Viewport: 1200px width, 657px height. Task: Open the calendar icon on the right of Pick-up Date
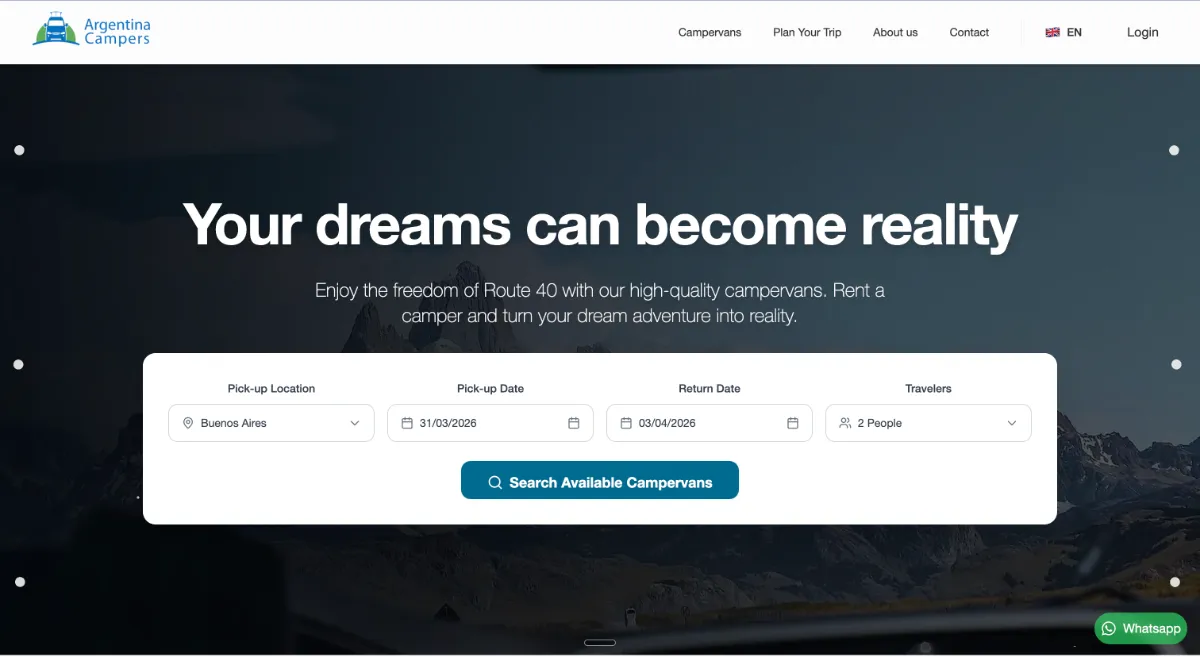click(574, 423)
